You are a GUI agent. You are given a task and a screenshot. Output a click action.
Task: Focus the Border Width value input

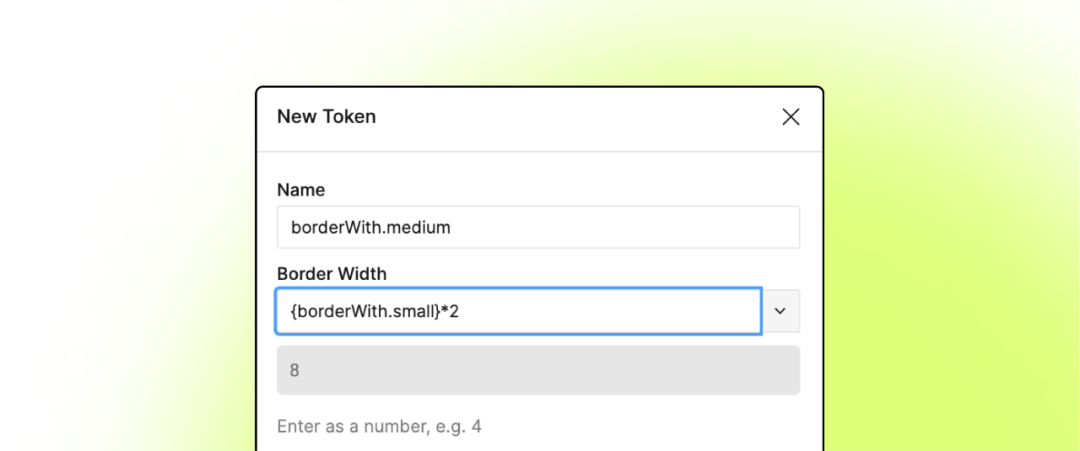tap(518, 311)
